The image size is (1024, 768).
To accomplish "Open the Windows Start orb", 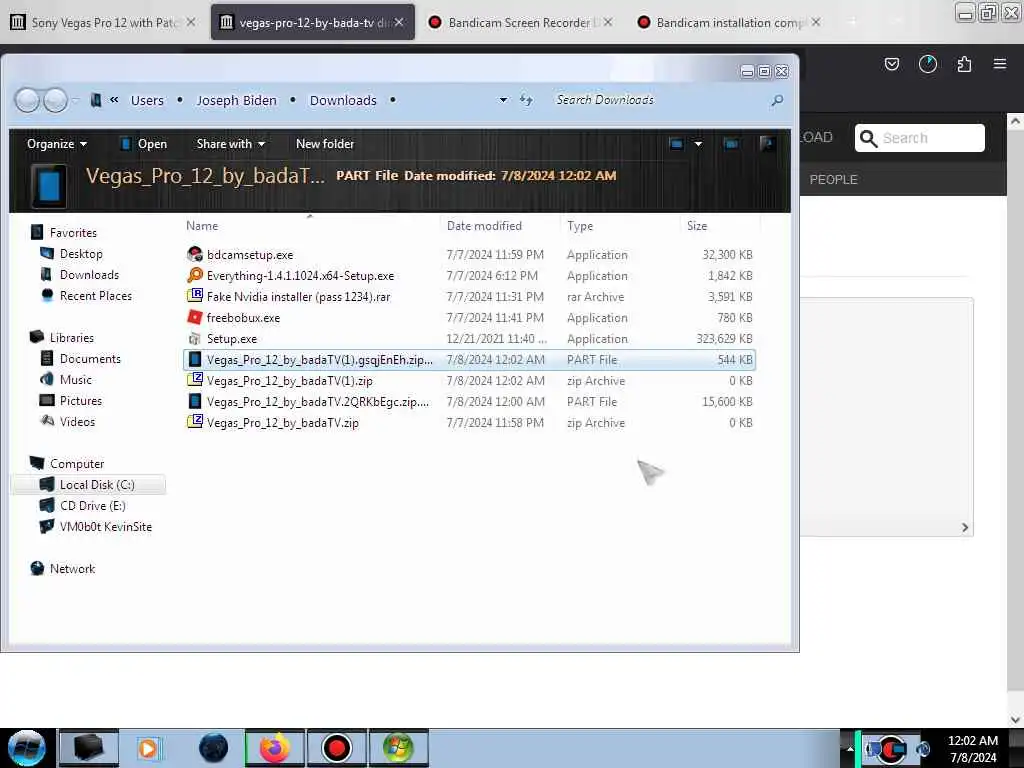I will coord(27,748).
